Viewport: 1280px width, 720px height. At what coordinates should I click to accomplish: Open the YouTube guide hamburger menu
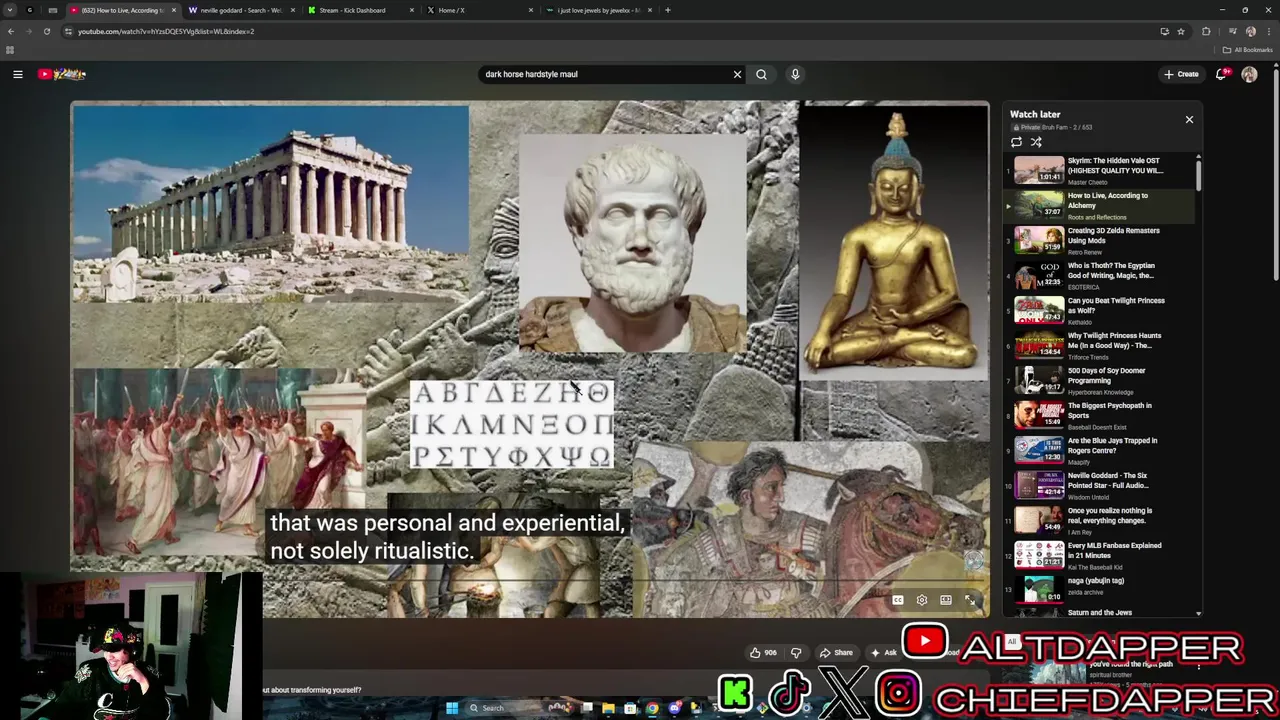[x=17, y=74]
